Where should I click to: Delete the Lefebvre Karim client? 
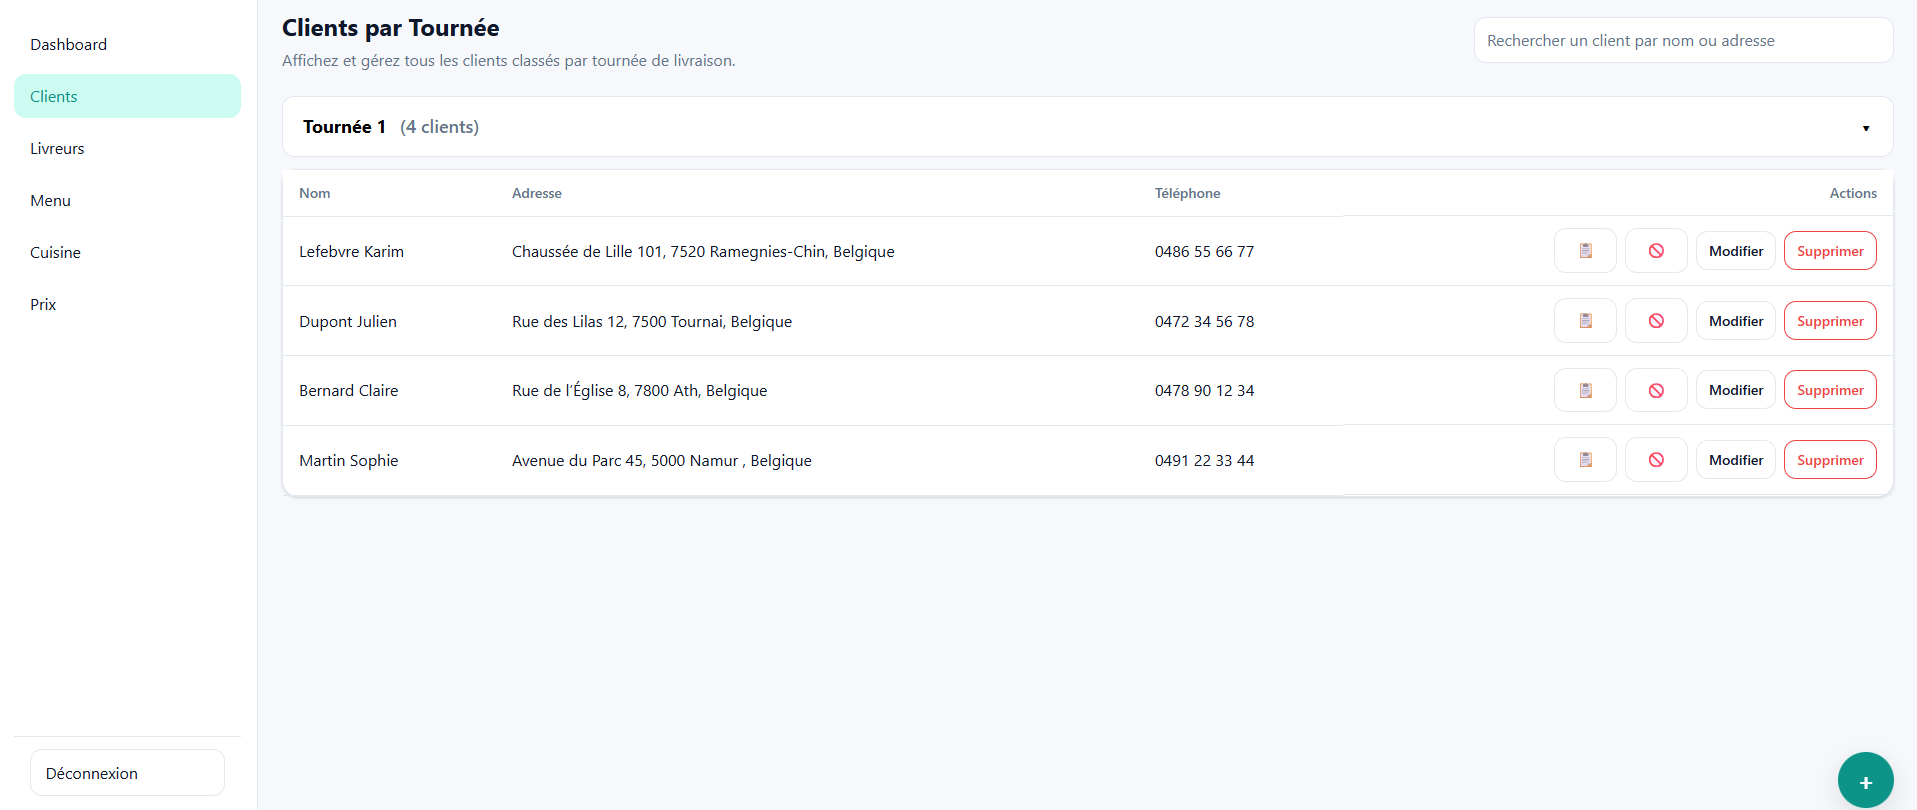pos(1830,251)
